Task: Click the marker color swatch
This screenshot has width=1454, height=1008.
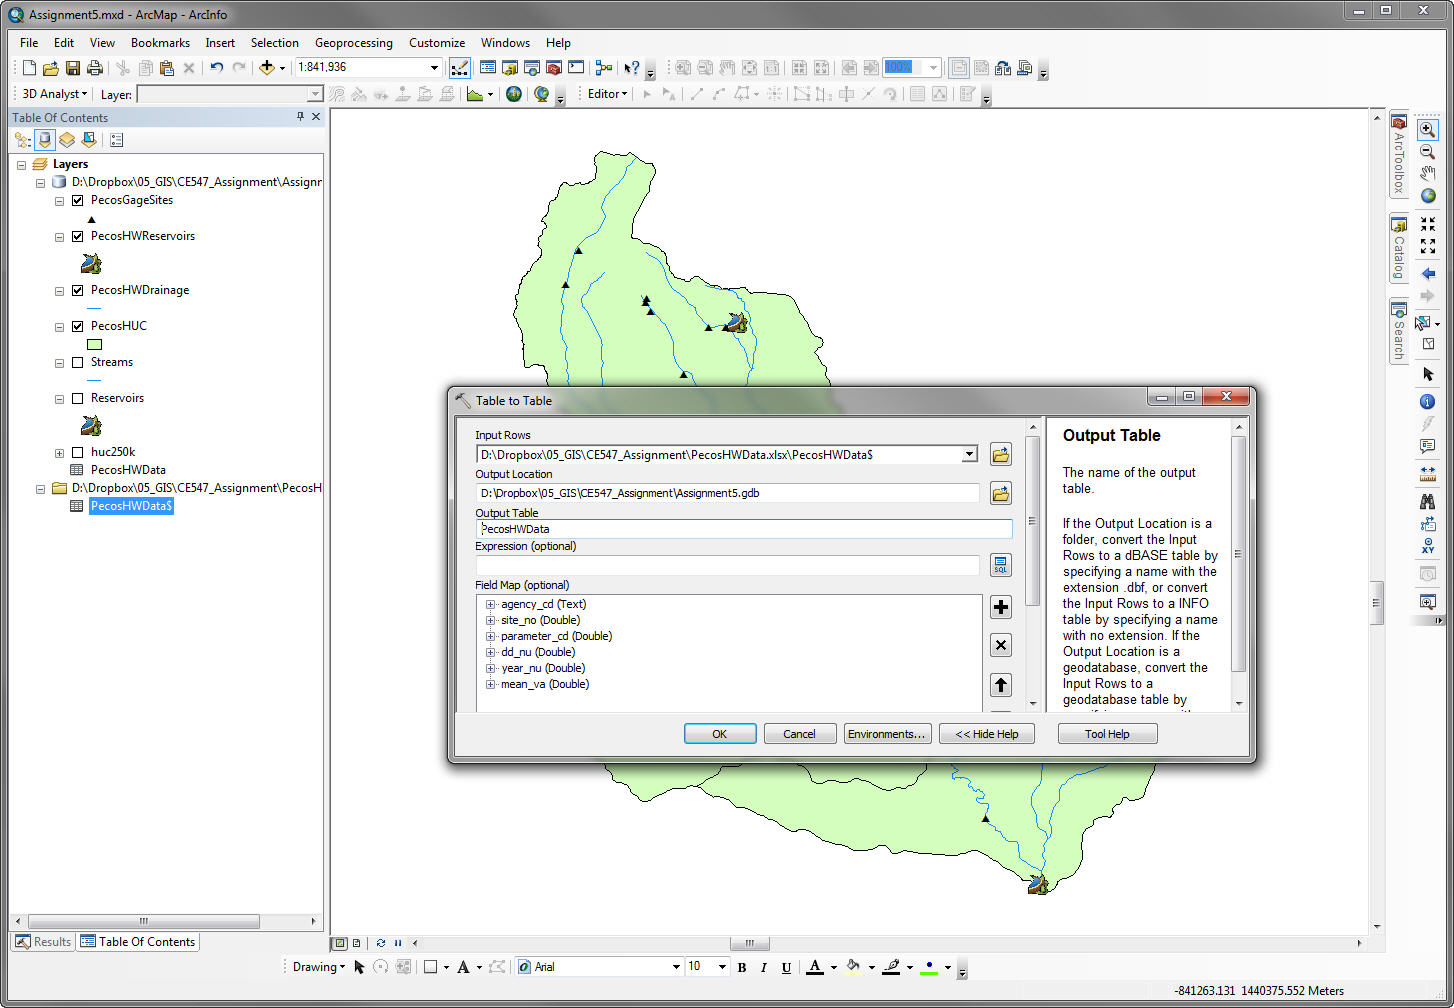Action: [930, 967]
